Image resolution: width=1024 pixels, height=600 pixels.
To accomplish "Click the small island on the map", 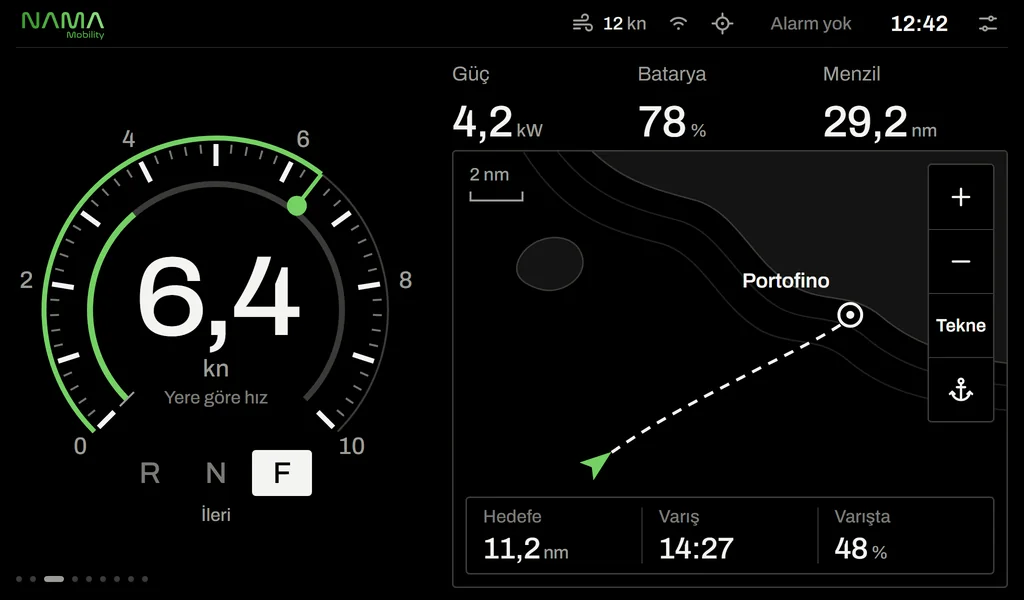I will (x=550, y=264).
